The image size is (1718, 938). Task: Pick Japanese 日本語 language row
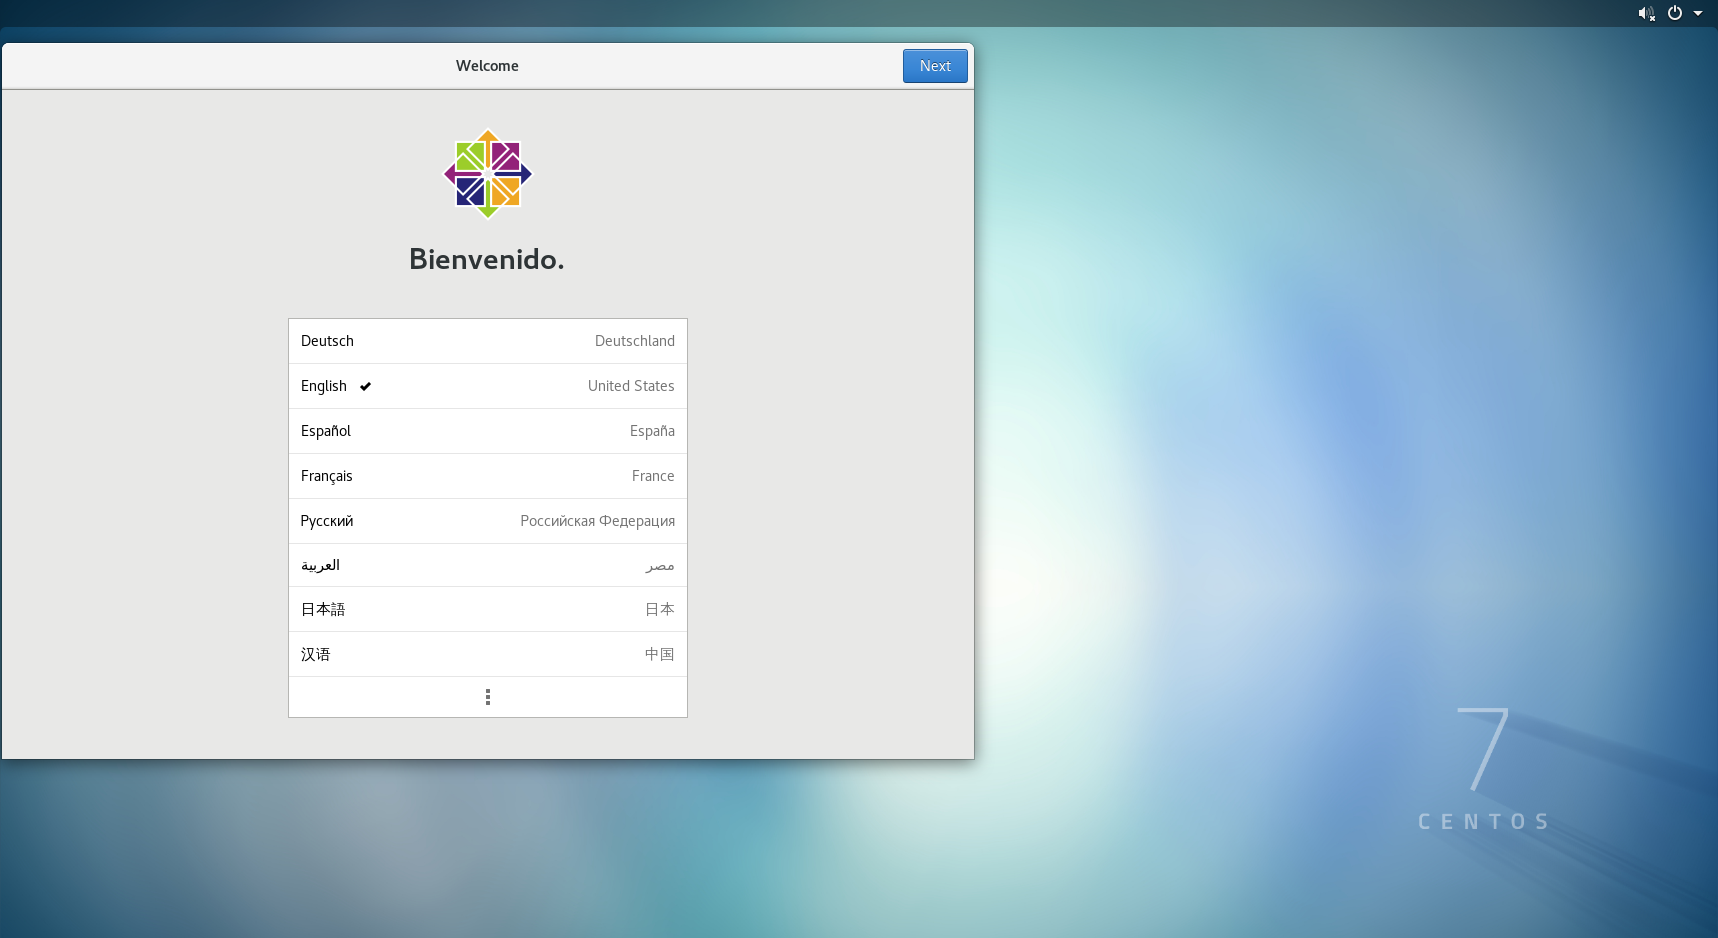488,609
